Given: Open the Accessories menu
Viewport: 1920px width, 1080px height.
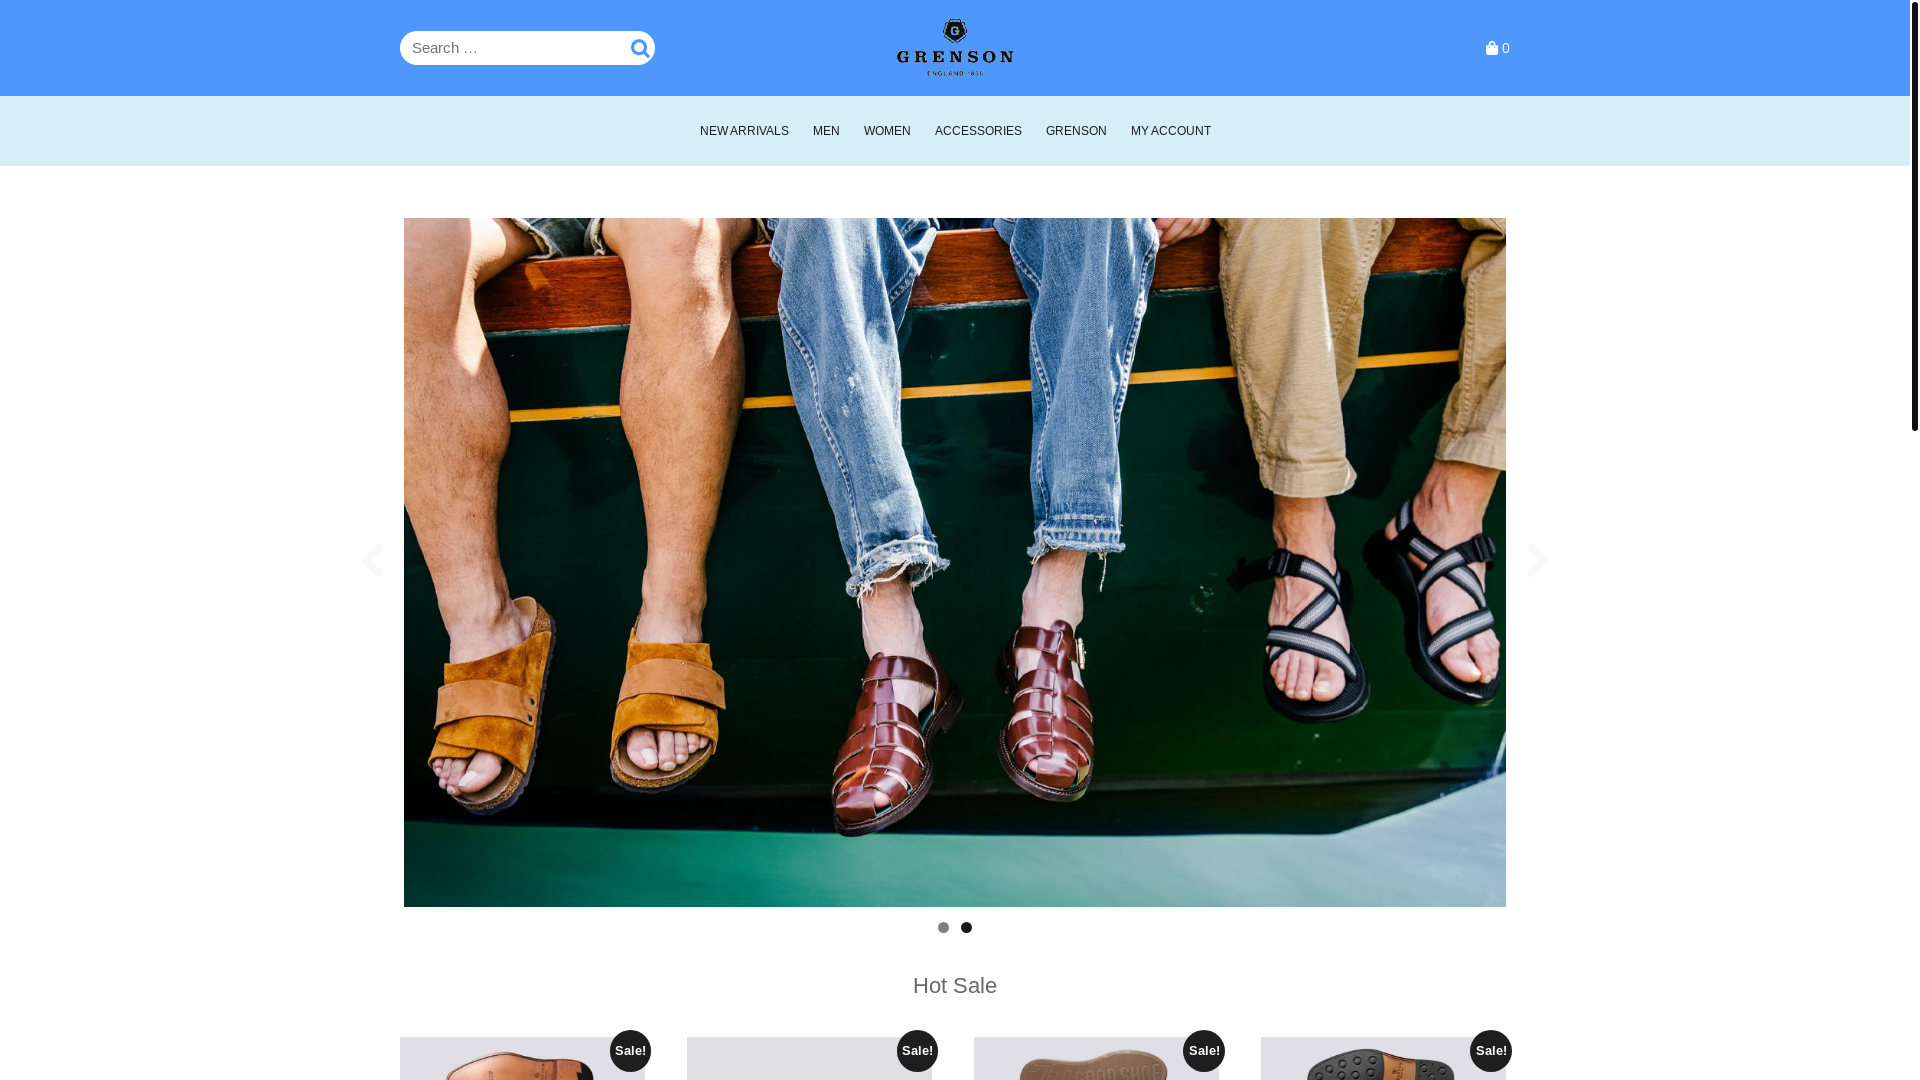Looking at the screenshot, I should (978, 131).
